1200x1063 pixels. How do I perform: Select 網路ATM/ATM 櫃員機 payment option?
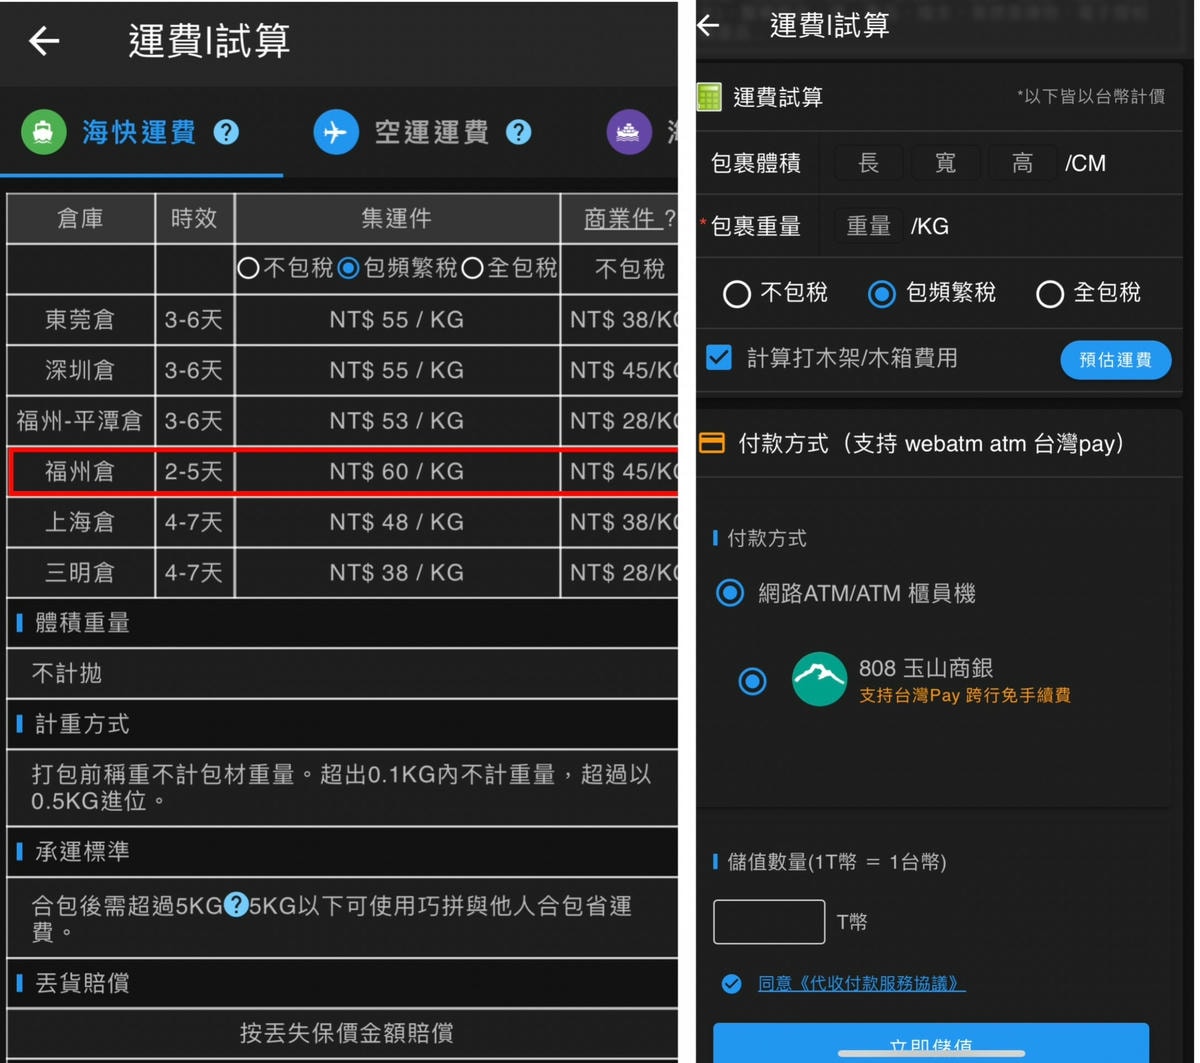click(730, 593)
